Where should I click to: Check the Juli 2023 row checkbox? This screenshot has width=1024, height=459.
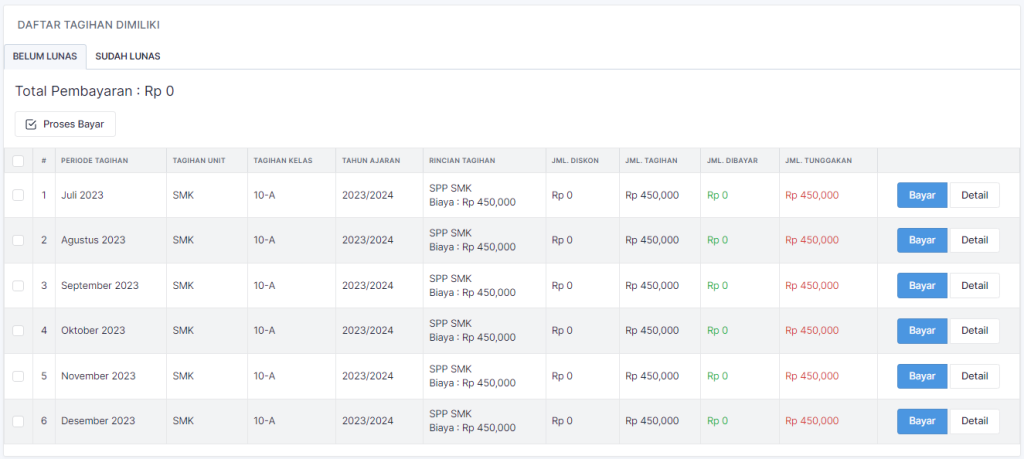point(18,195)
